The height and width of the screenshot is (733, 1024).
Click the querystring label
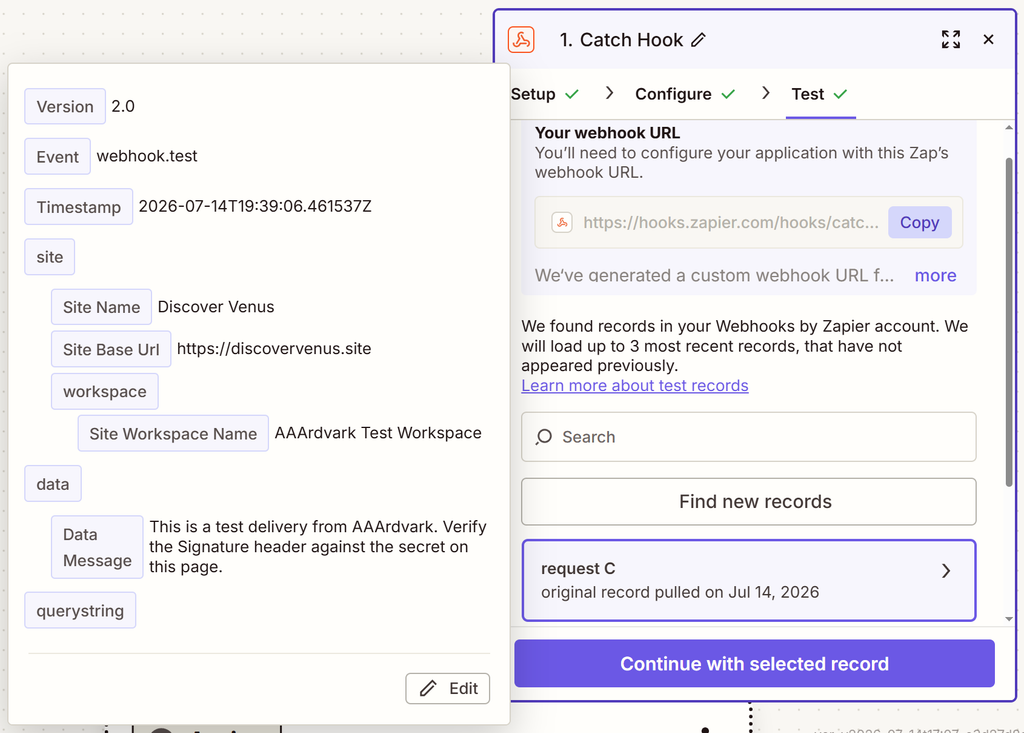[80, 611]
